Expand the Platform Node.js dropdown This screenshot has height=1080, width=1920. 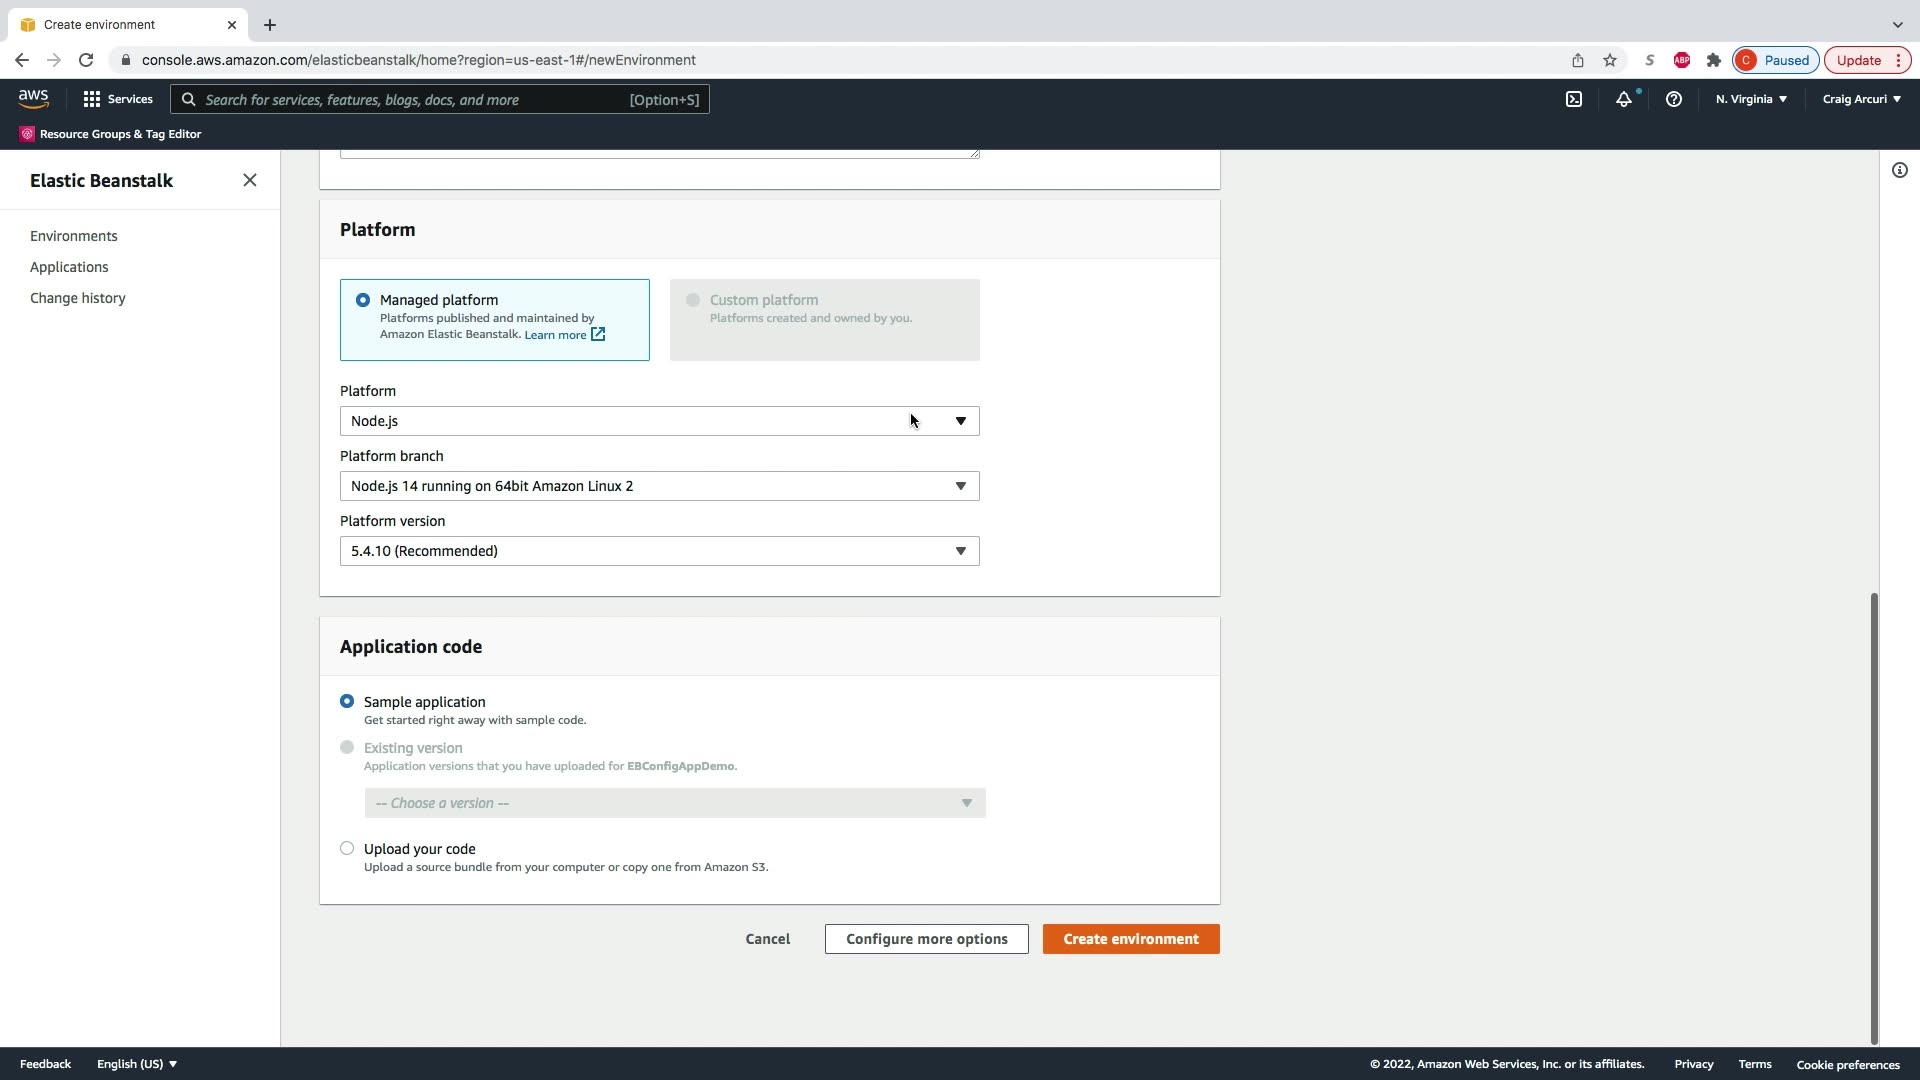coord(659,421)
